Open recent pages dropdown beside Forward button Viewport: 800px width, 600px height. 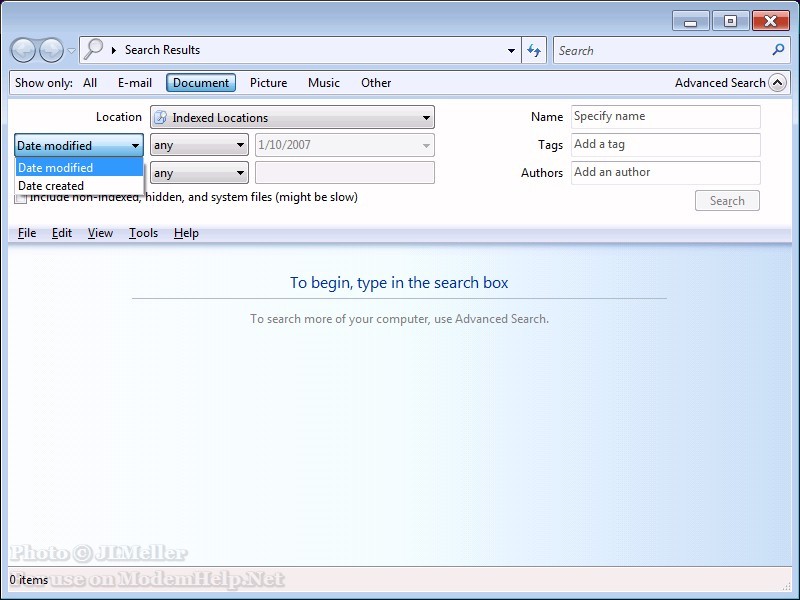tap(71, 51)
